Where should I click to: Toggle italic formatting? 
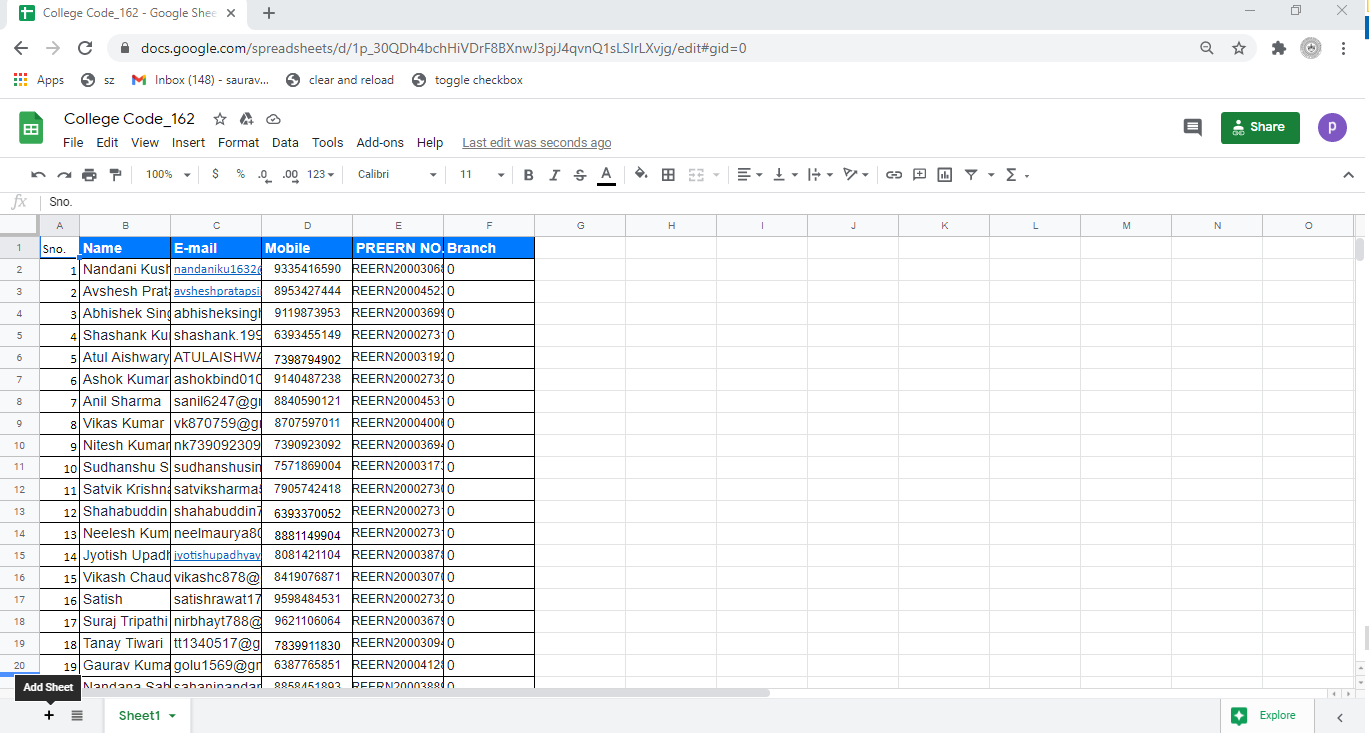(x=555, y=175)
